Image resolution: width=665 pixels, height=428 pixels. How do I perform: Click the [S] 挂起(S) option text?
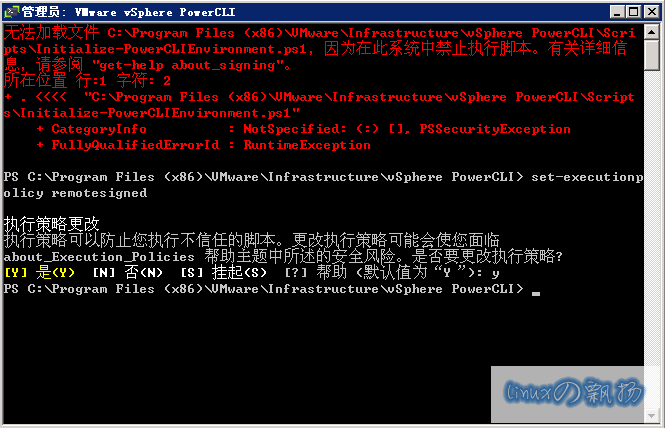click(x=224, y=272)
